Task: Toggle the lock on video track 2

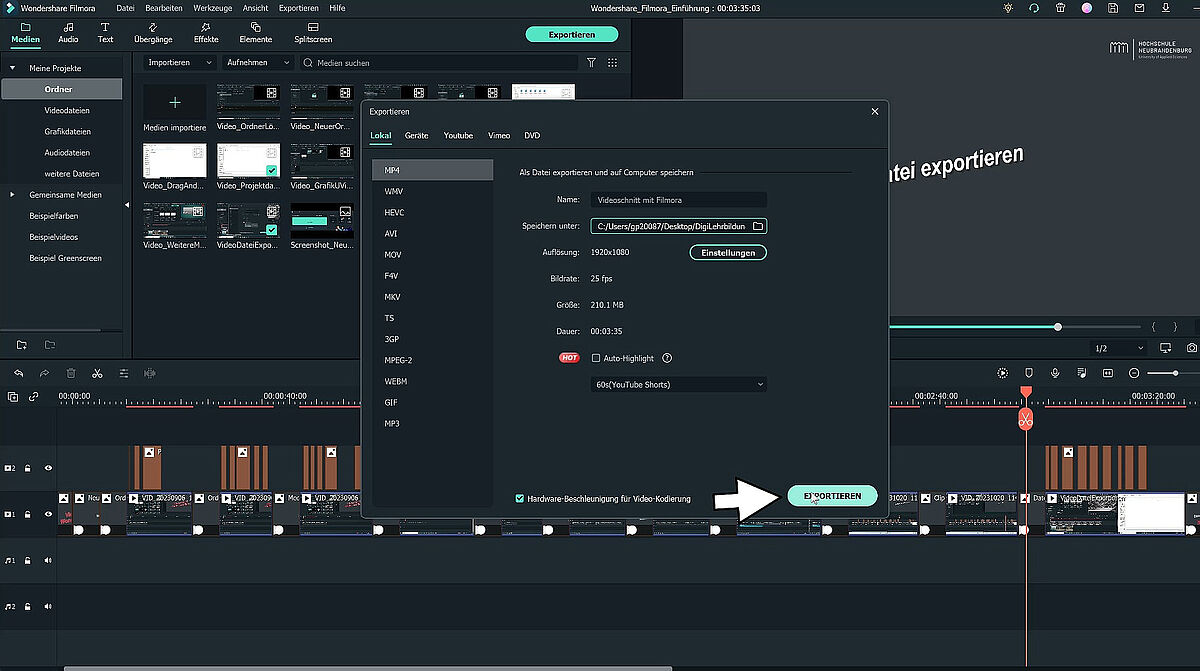Action: (28, 467)
